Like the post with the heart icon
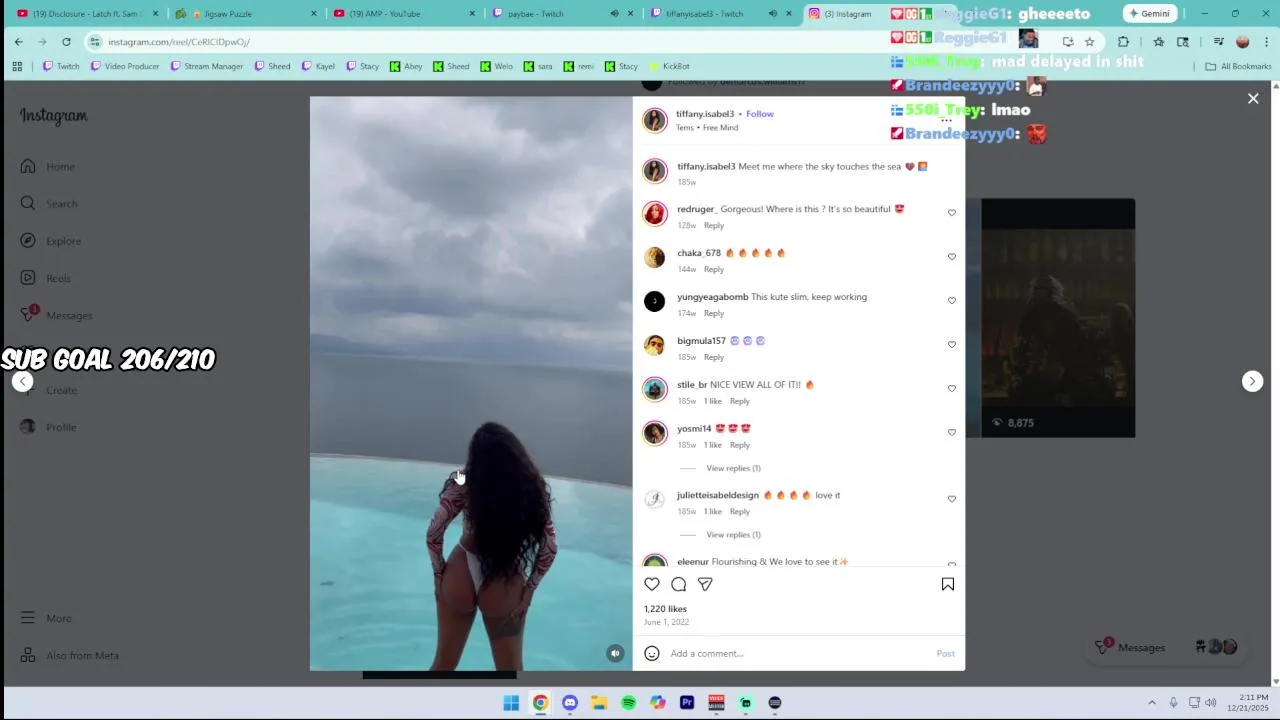This screenshot has width=1280, height=720. pos(652,584)
